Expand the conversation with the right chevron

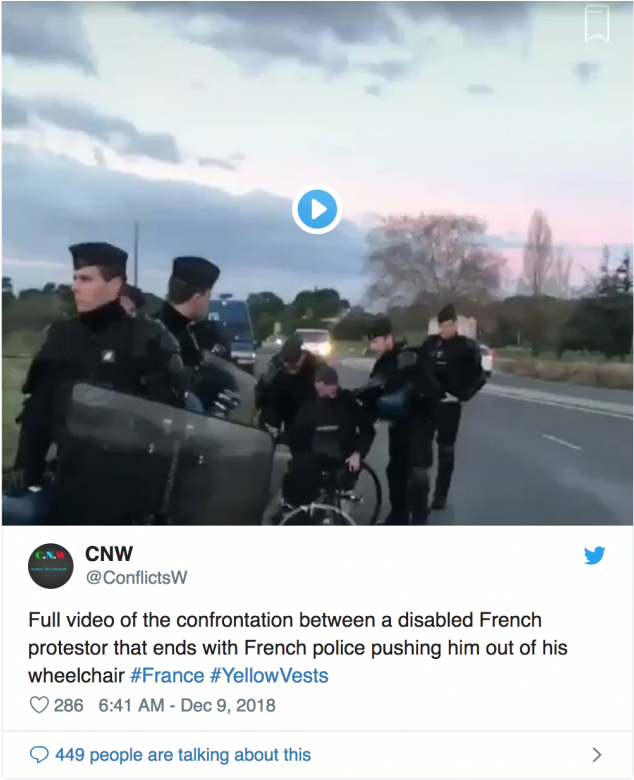597,755
